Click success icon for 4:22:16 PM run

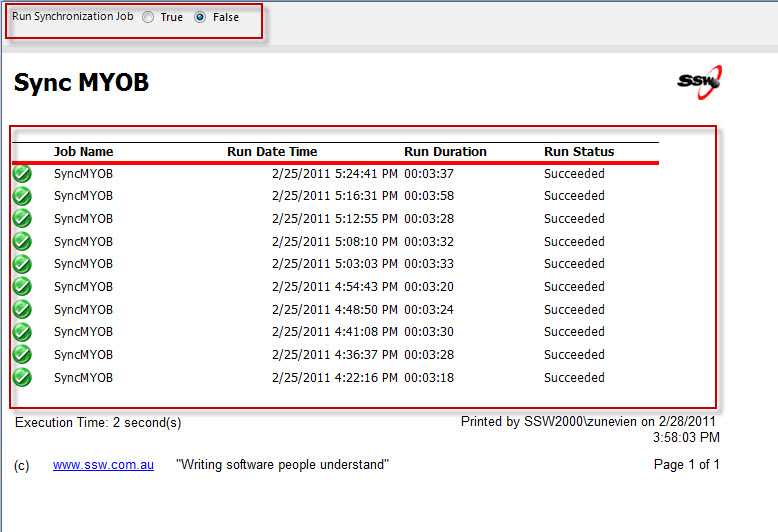(22, 378)
